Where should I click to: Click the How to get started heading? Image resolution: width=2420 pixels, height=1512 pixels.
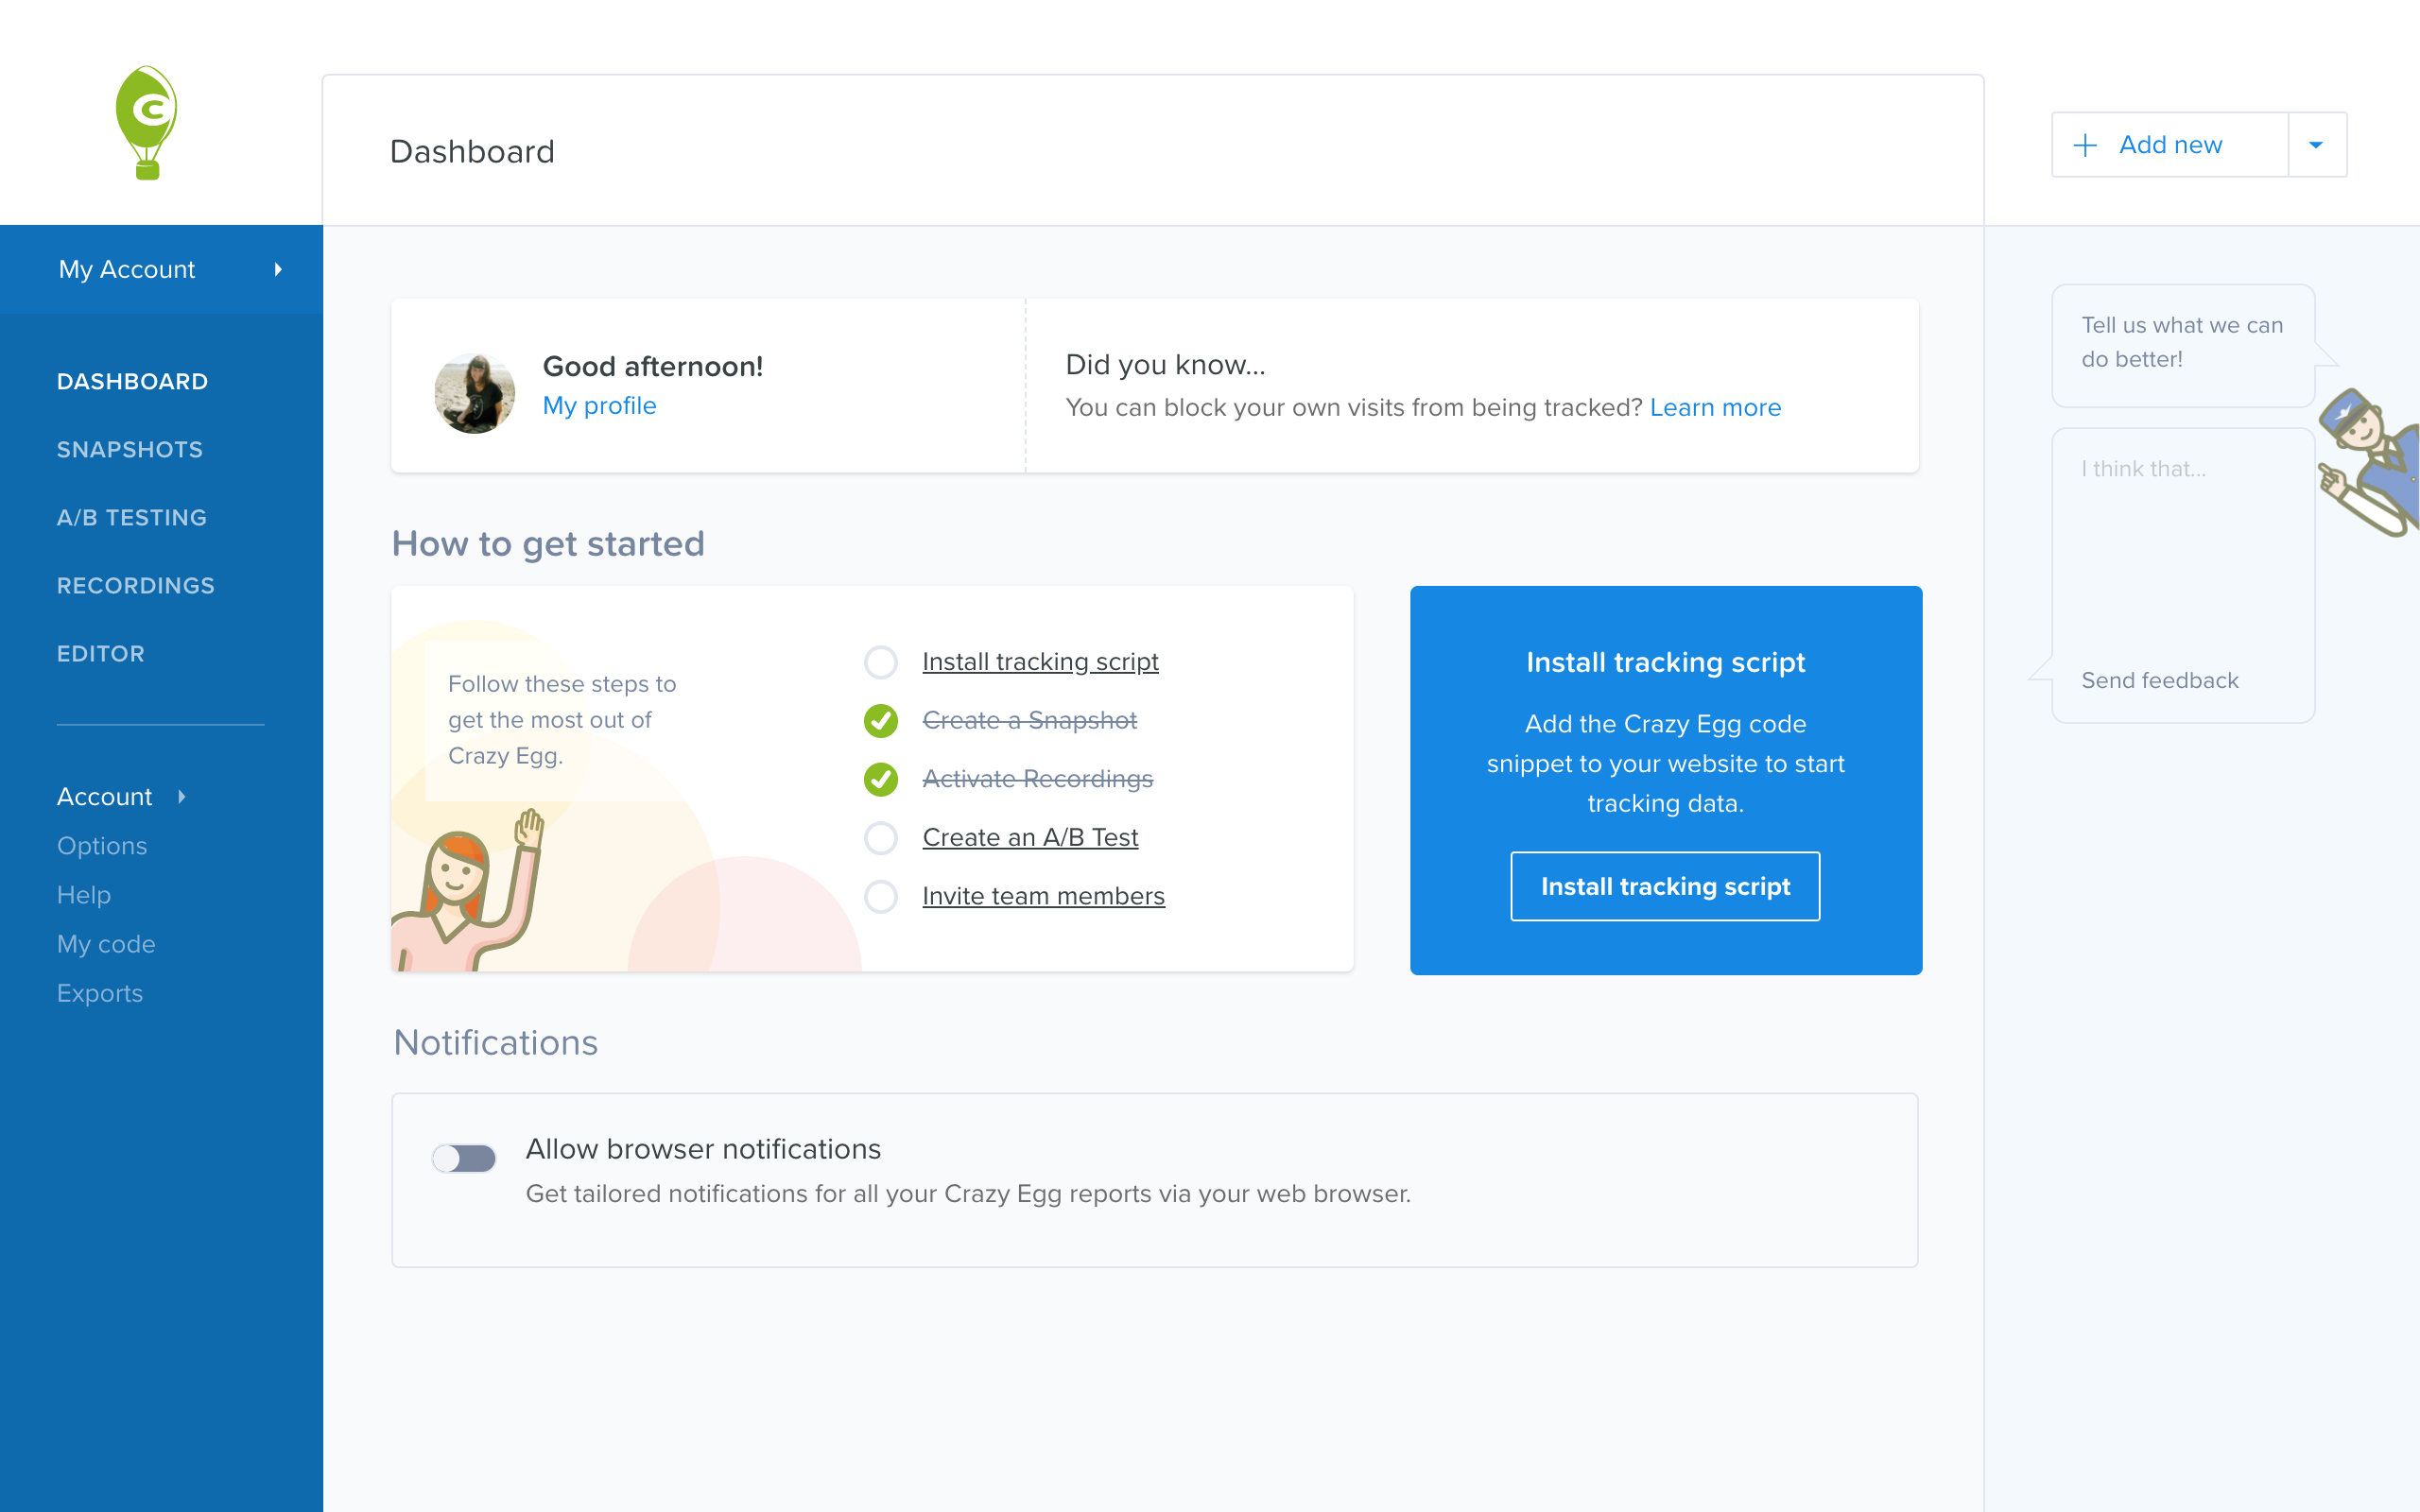(x=548, y=544)
